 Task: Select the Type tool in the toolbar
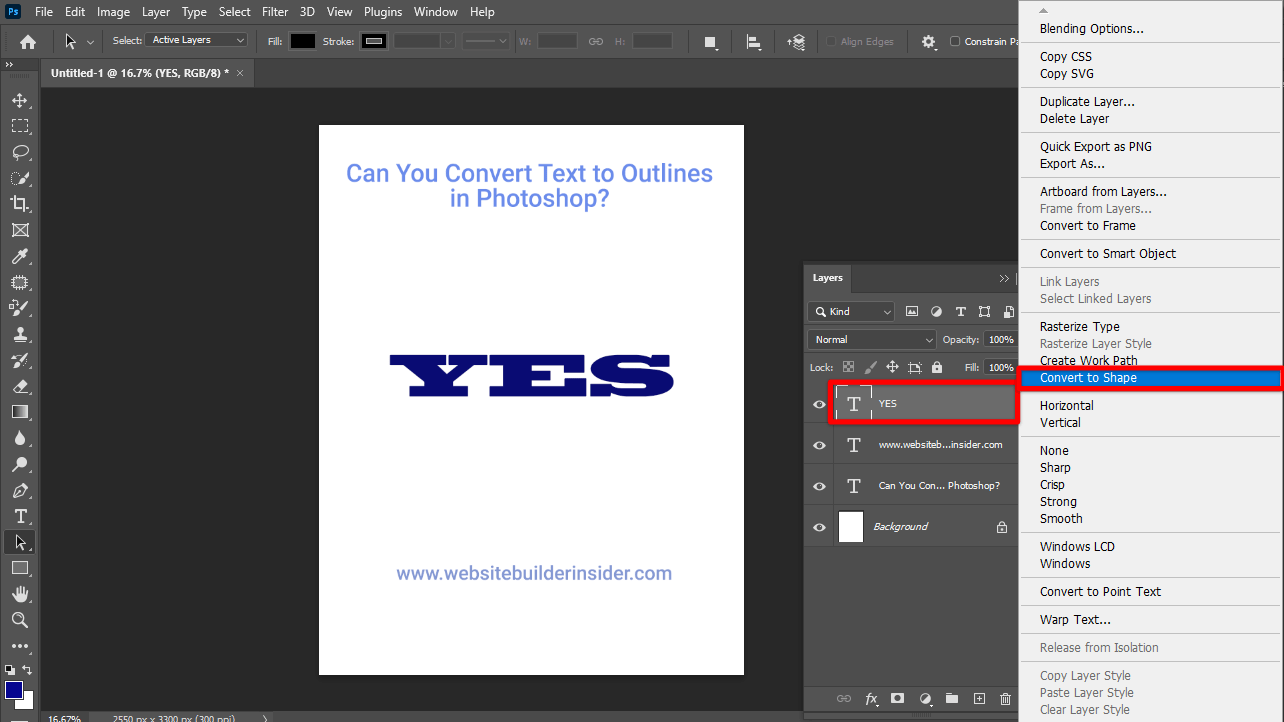click(x=20, y=516)
